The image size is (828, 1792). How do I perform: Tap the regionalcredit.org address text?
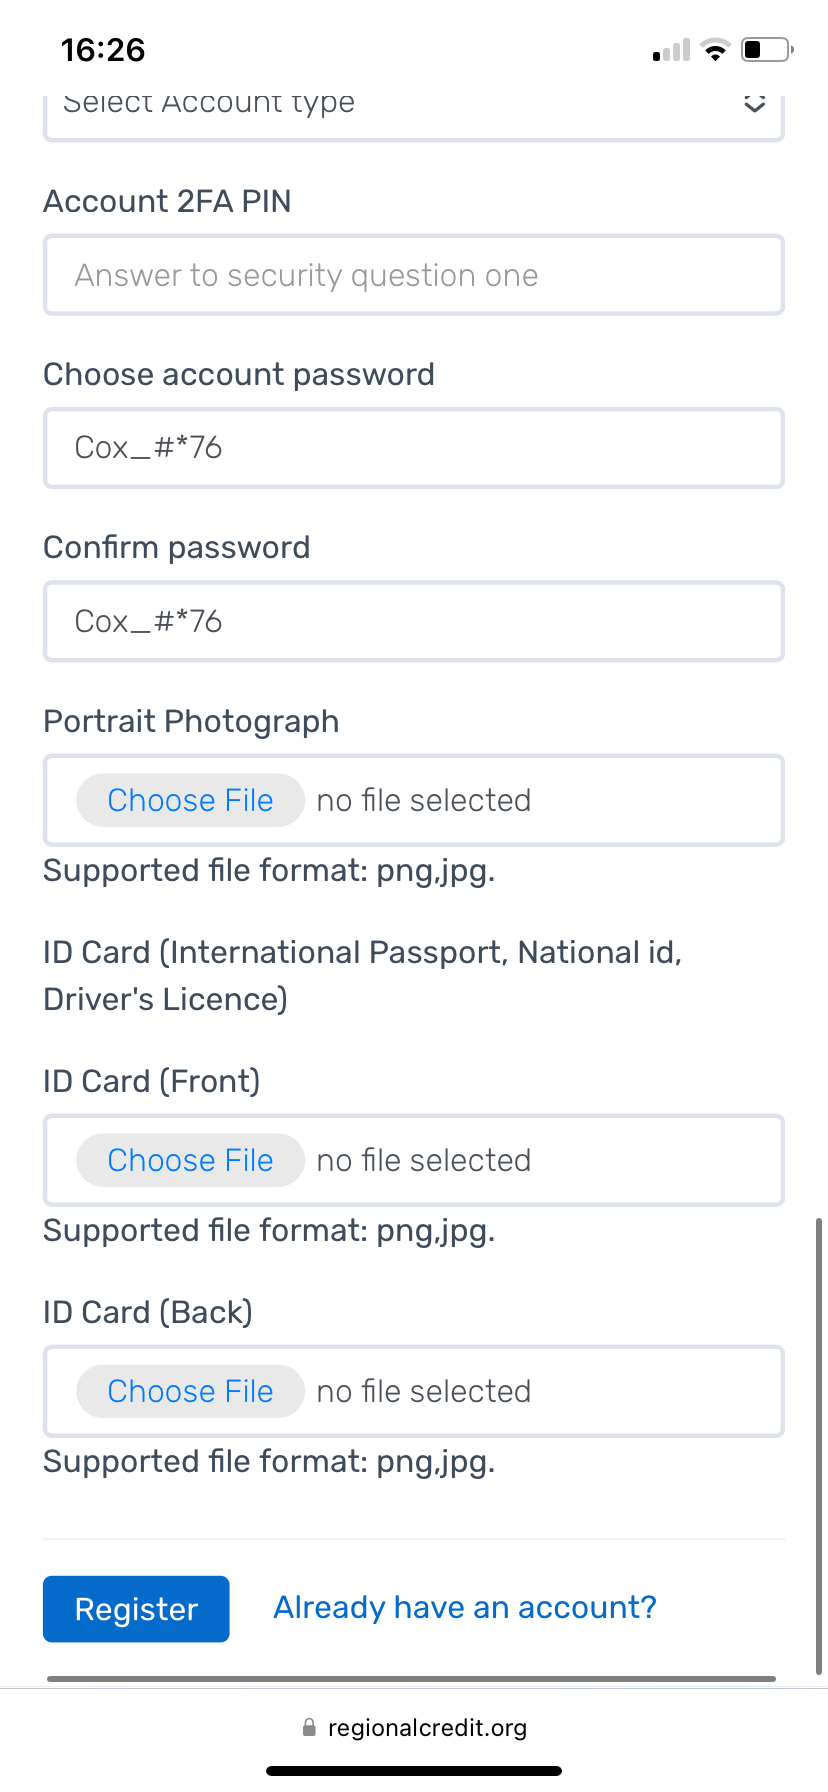click(x=427, y=1727)
